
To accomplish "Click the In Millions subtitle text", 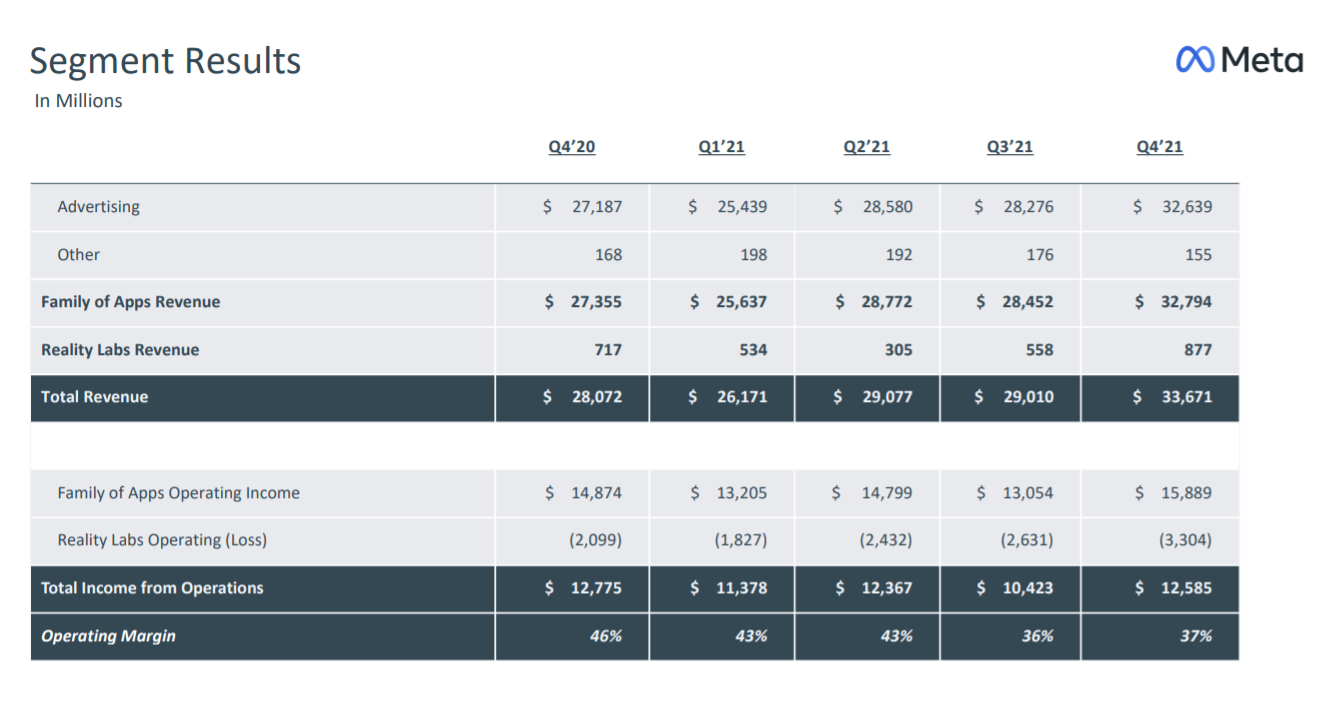I will click(78, 101).
